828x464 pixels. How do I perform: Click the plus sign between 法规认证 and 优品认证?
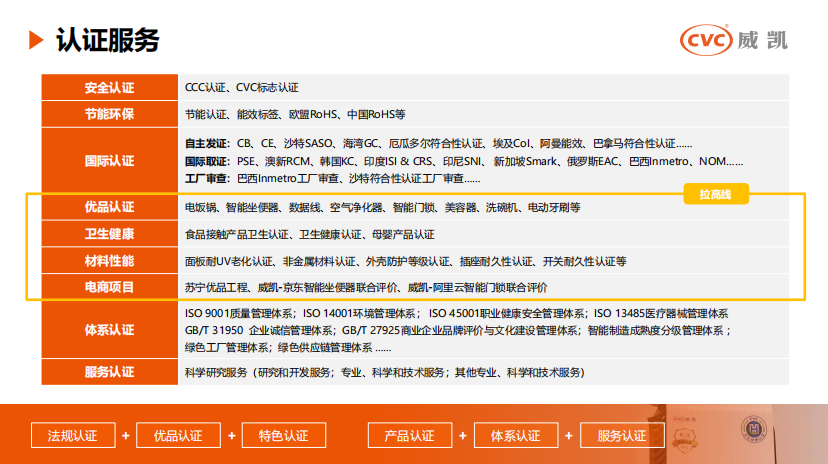coord(126,436)
